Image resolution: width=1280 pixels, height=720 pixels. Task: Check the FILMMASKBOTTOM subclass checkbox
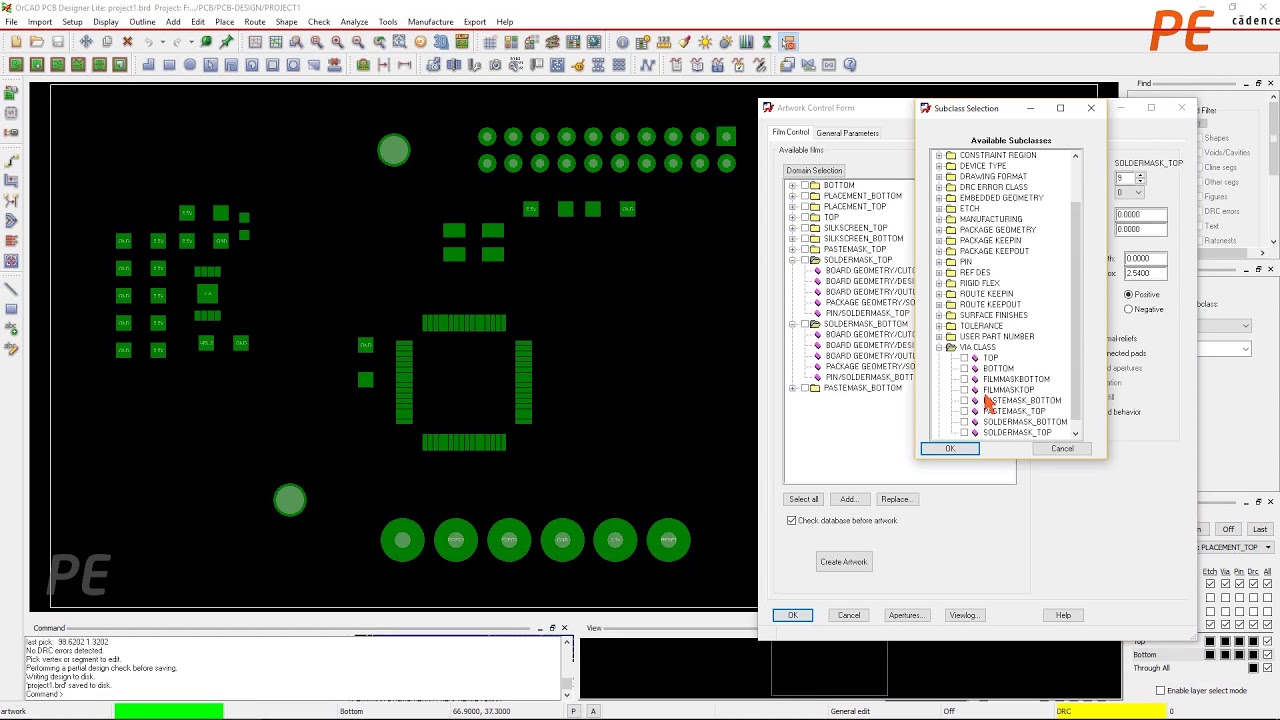(964, 379)
